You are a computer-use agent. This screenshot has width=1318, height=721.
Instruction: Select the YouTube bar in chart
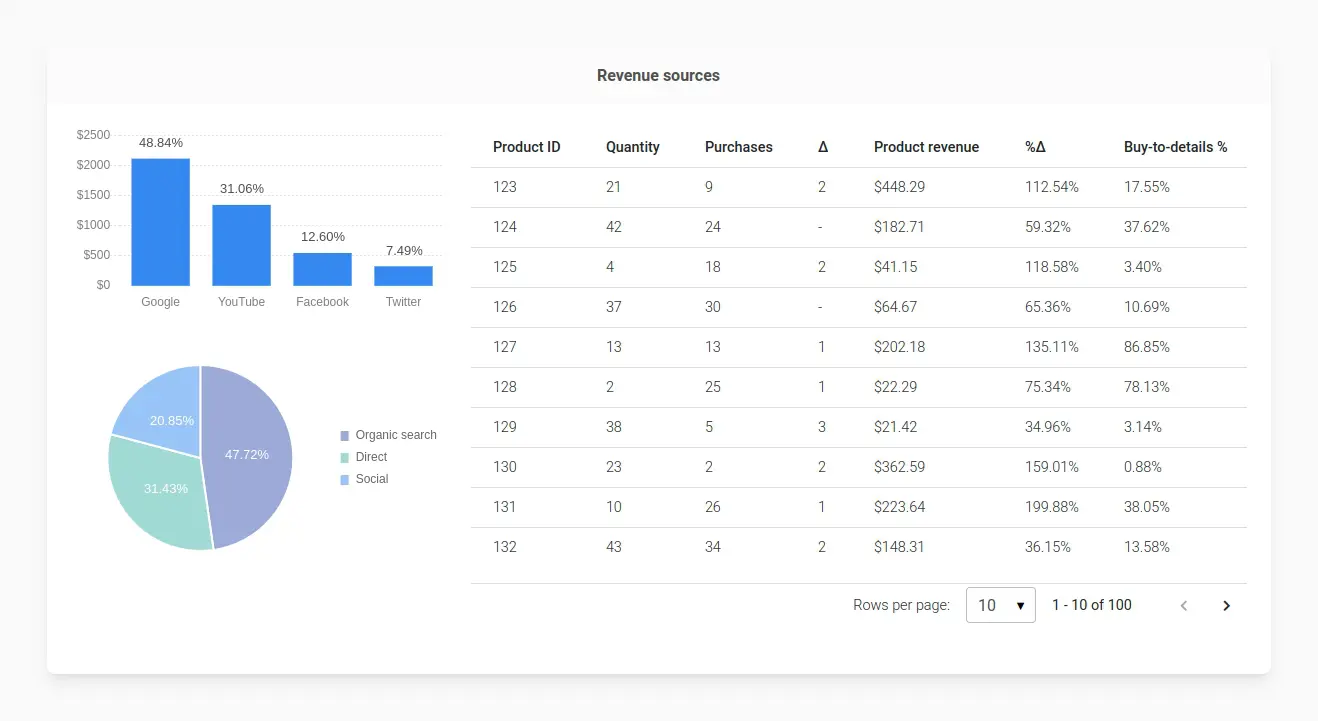tap(241, 245)
